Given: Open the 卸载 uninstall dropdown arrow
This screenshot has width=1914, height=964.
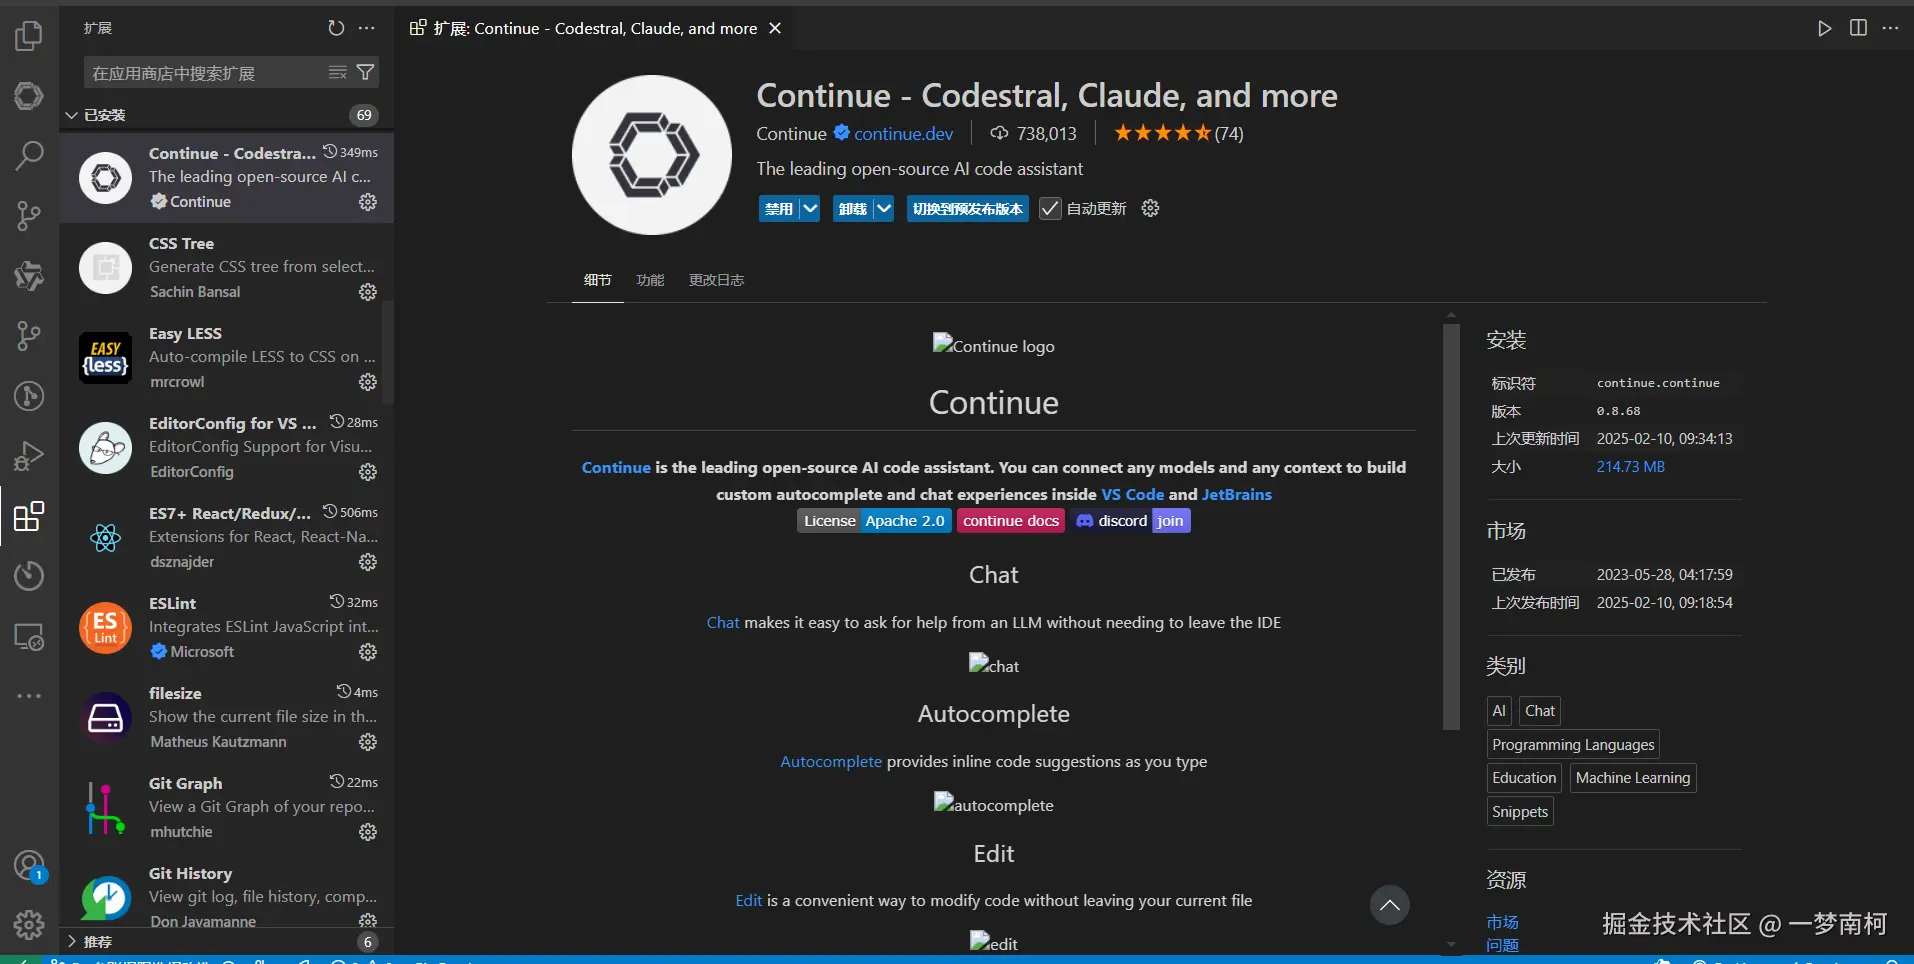Looking at the screenshot, I should [x=884, y=209].
